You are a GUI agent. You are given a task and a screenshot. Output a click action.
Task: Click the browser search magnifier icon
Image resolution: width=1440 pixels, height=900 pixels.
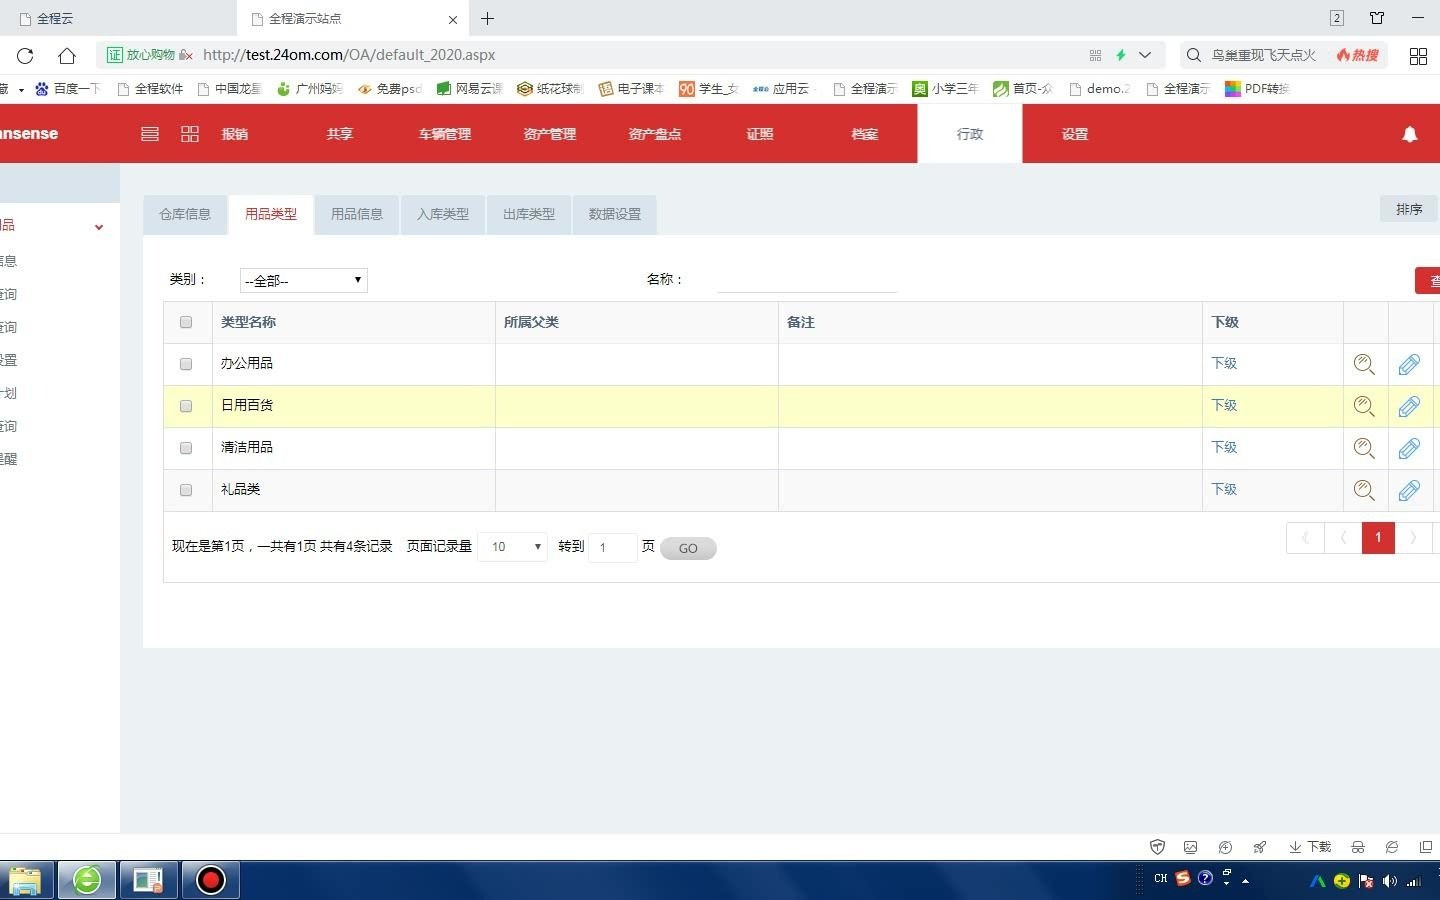(x=1194, y=55)
